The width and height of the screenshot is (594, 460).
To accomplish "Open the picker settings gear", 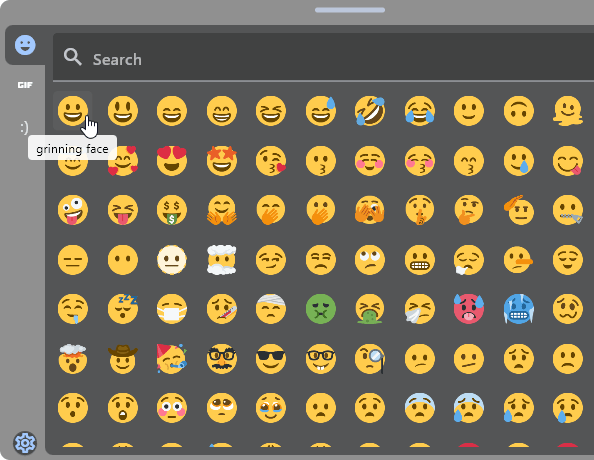I will pyautogui.click(x=25, y=443).
